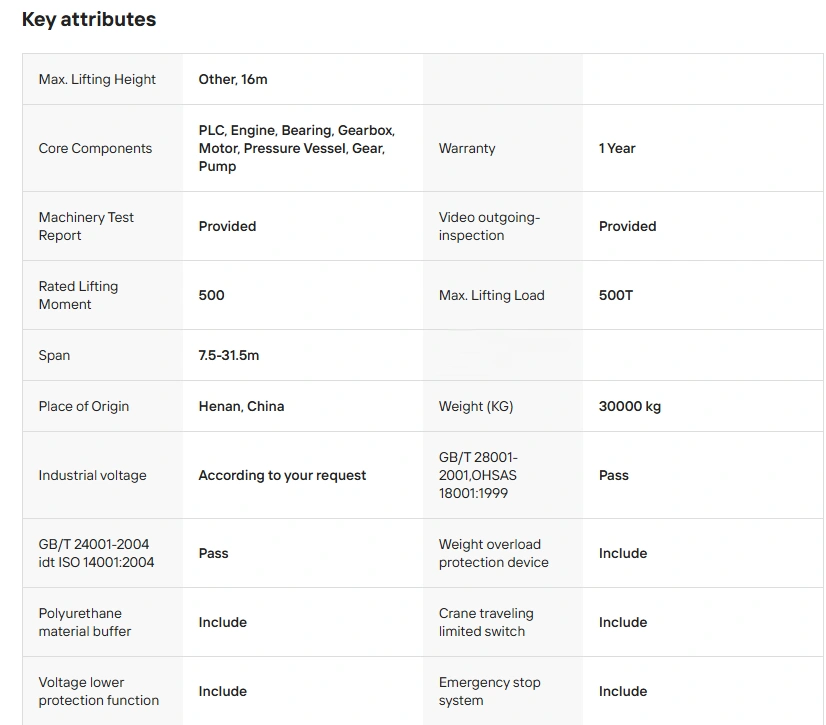
Task: Click the "Core Components" attribute label
Action: coord(95,148)
